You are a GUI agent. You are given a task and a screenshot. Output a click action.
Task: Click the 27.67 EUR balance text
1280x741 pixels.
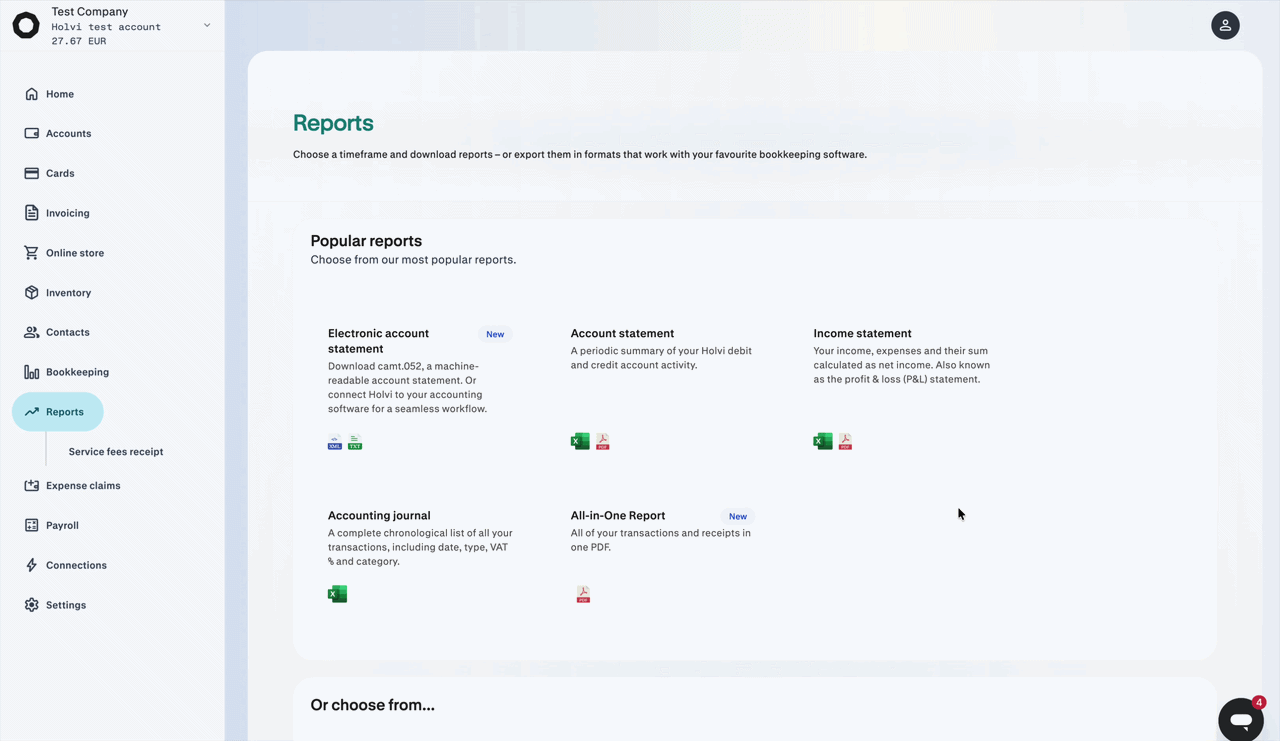click(79, 41)
